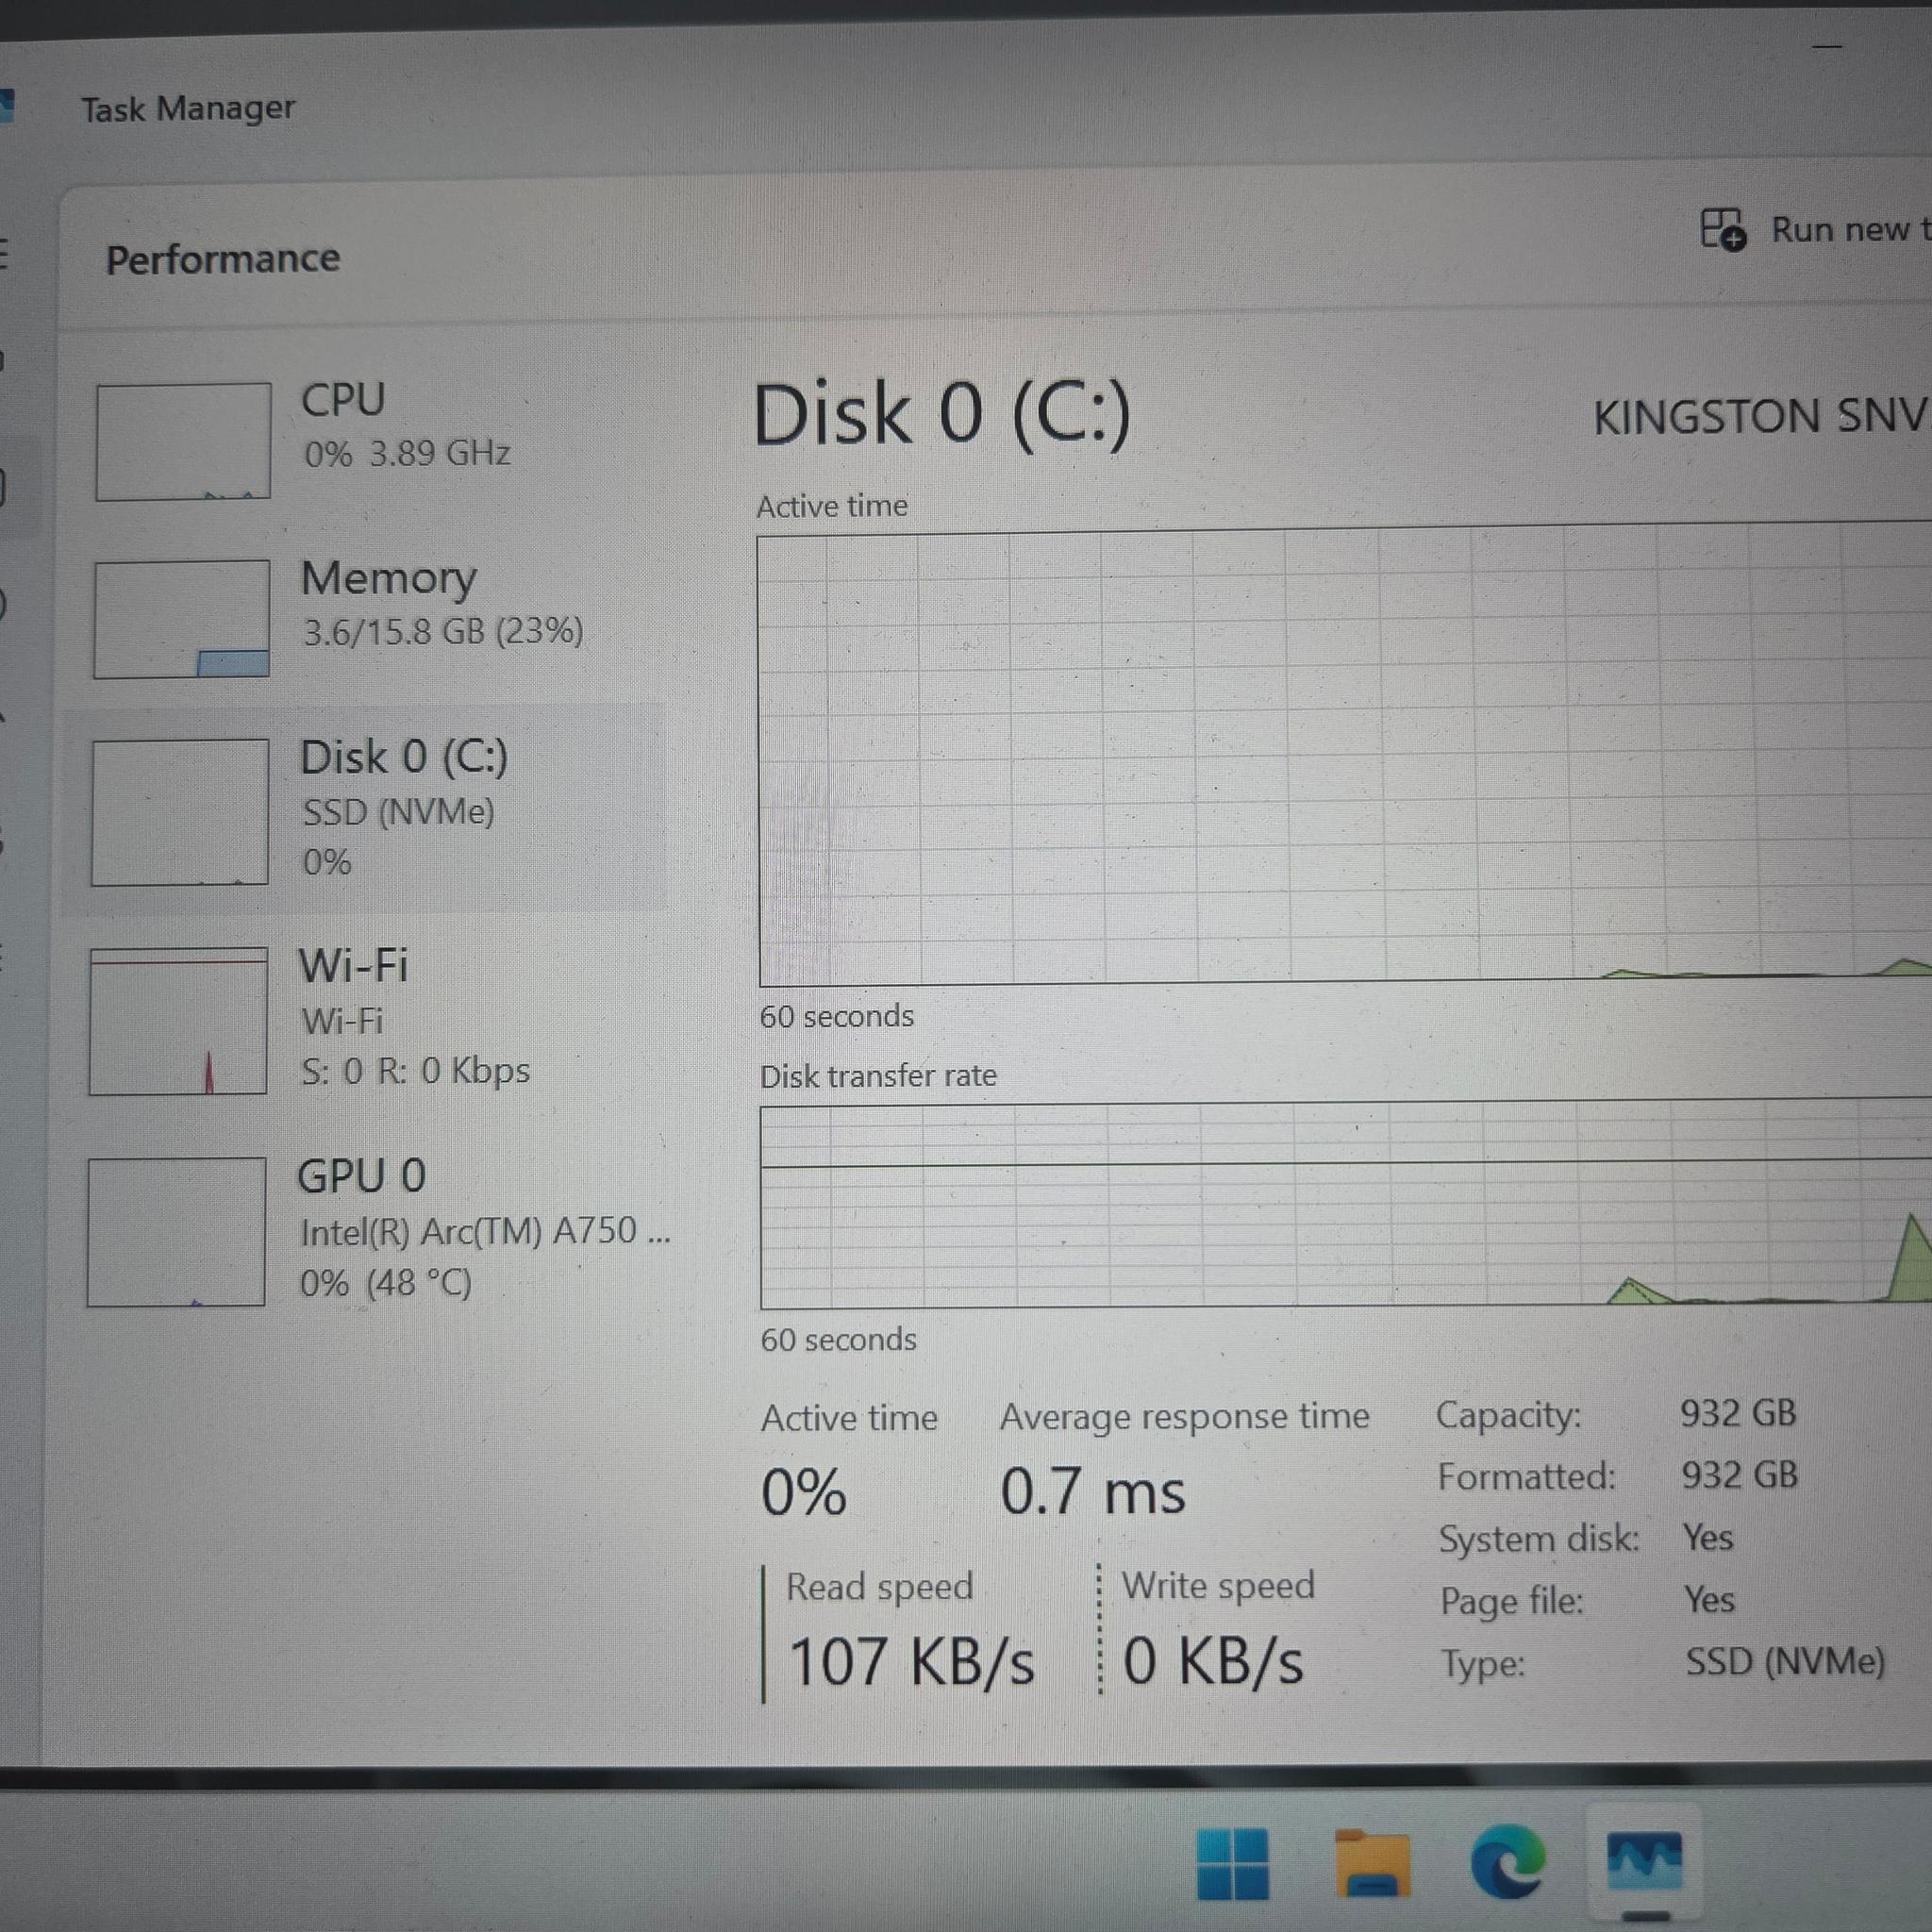1932x1932 pixels.
Task: Click the KINGSTON SNV drive model name
Action: coord(1762,417)
